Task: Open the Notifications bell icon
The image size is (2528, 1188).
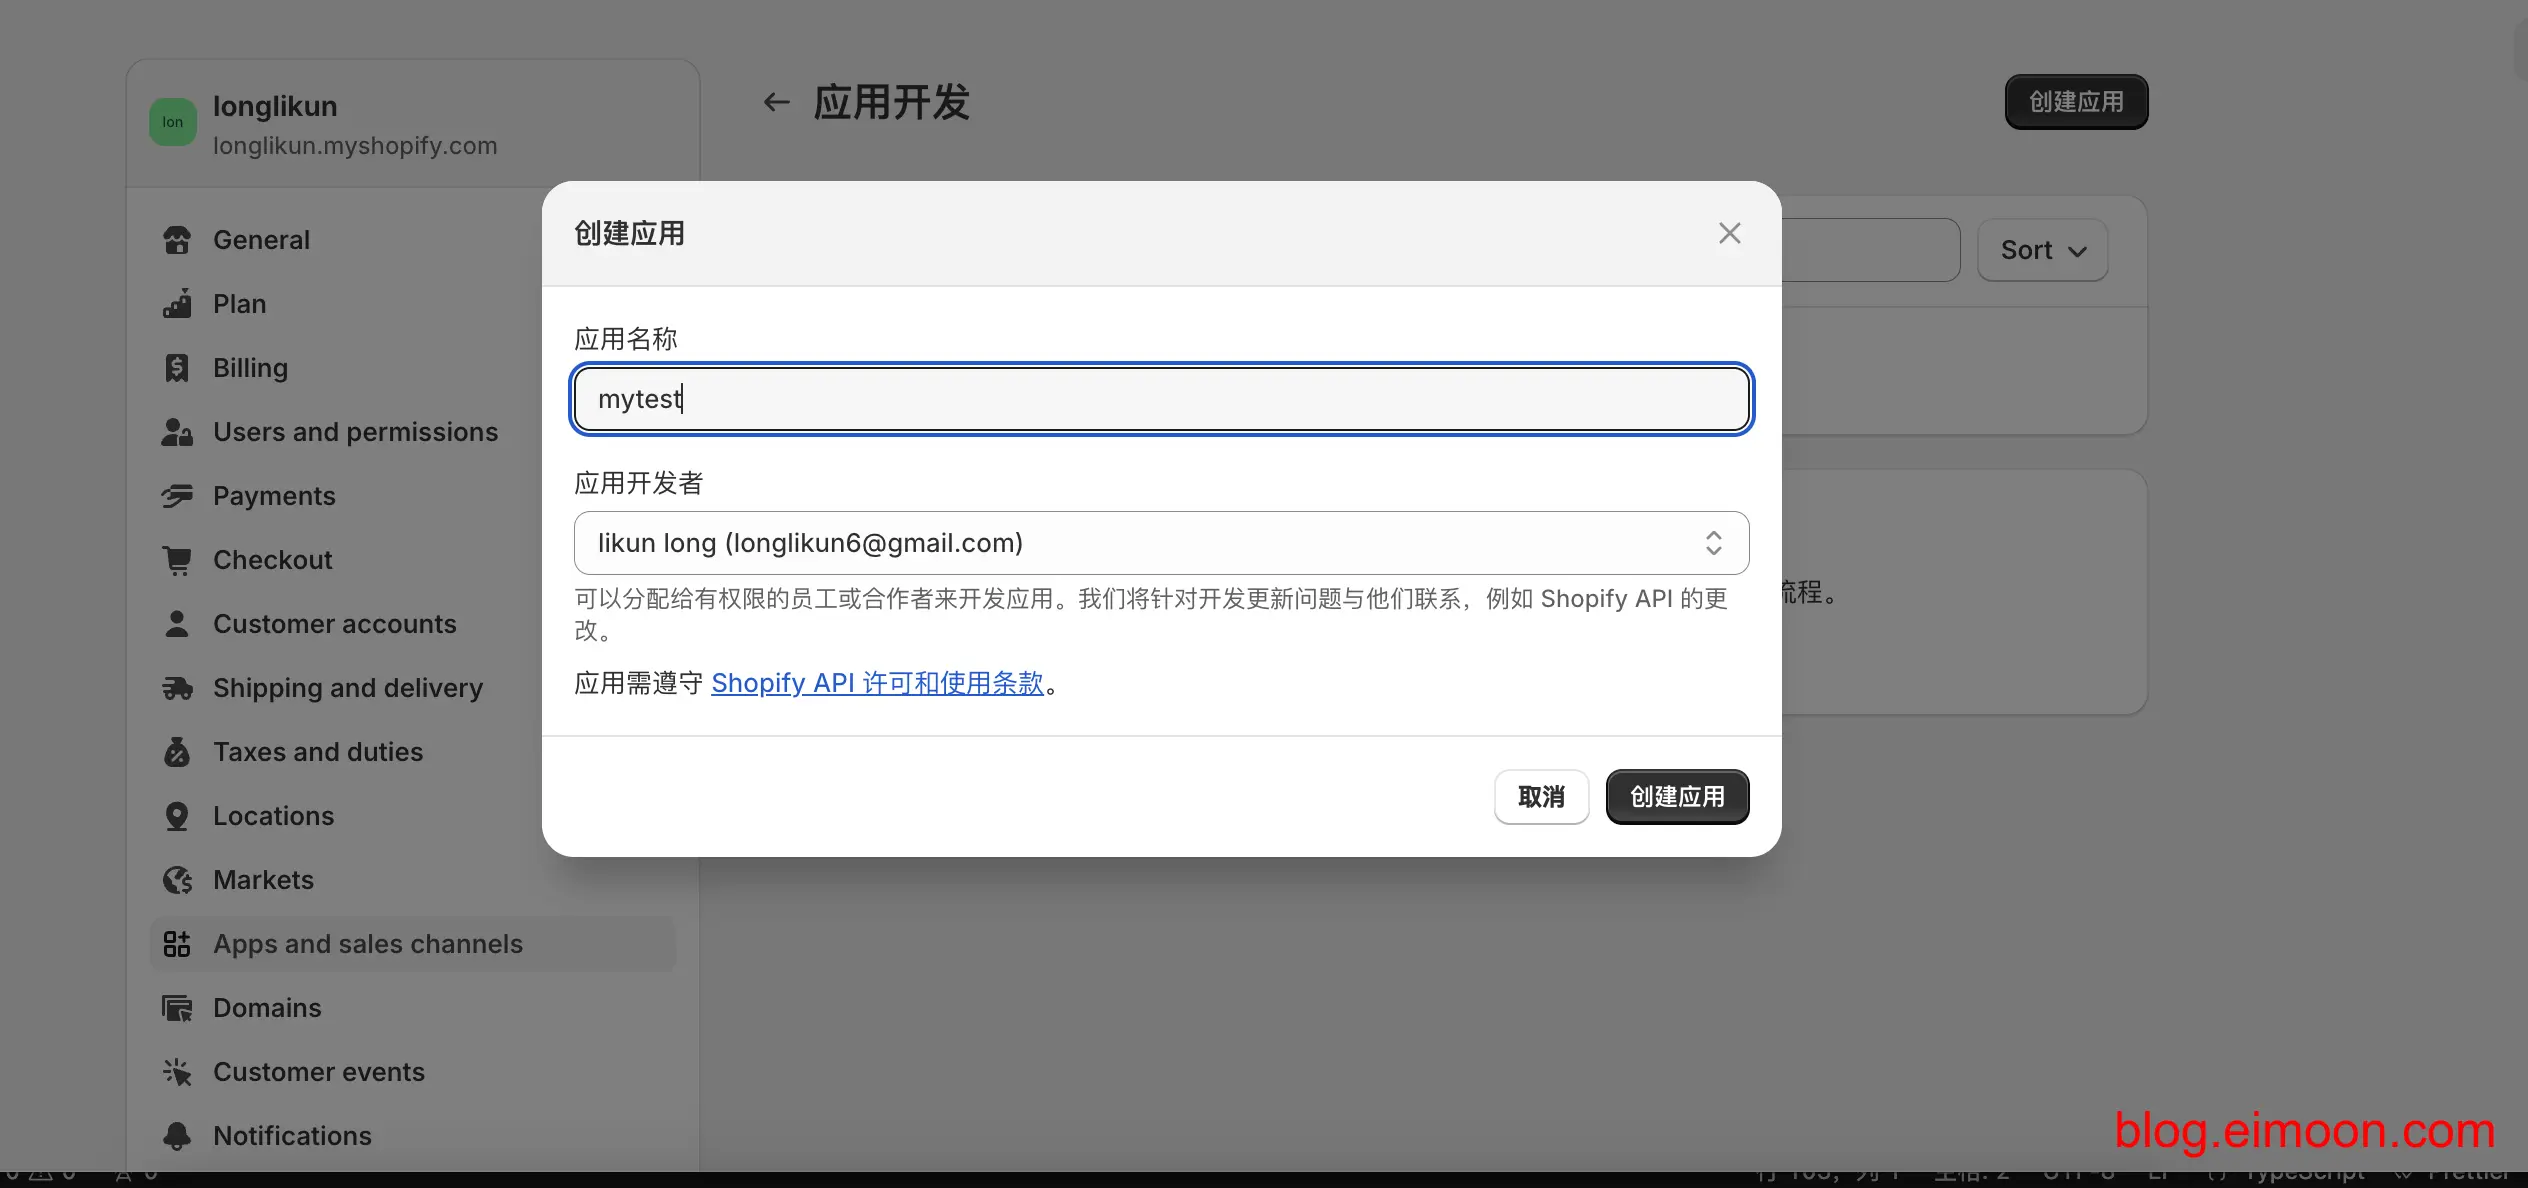Action: pos(176,1136)
